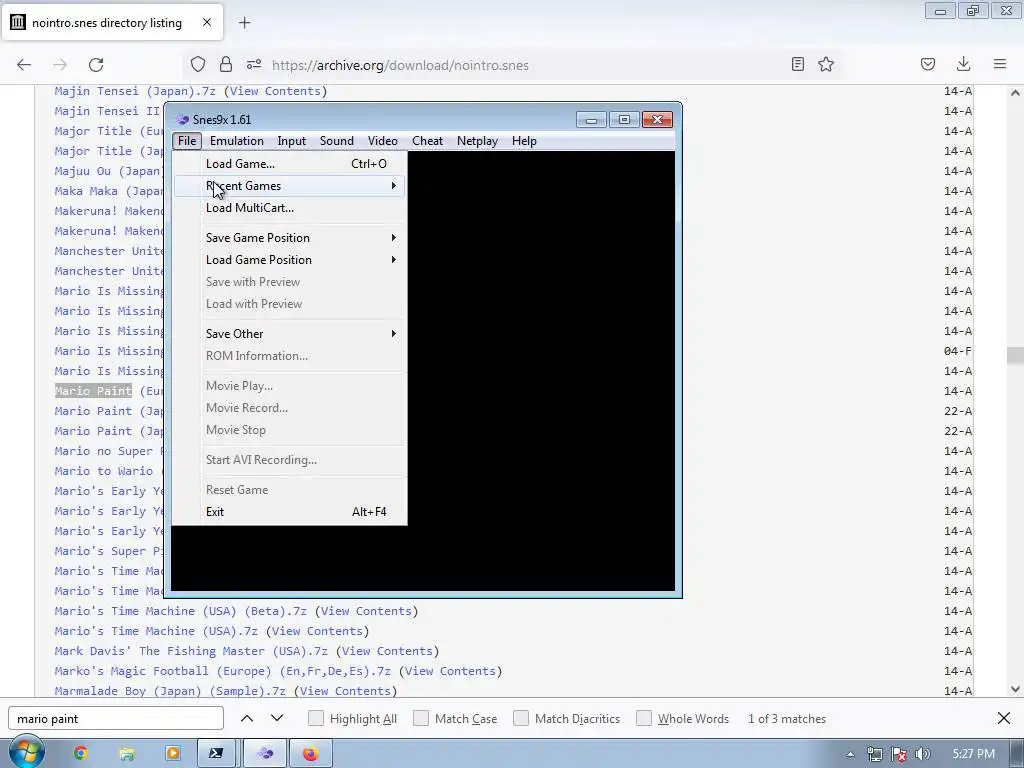The image size is (1024, 768).
Task: Enable Match Diacritics checkbox
Action: point(520,718)
